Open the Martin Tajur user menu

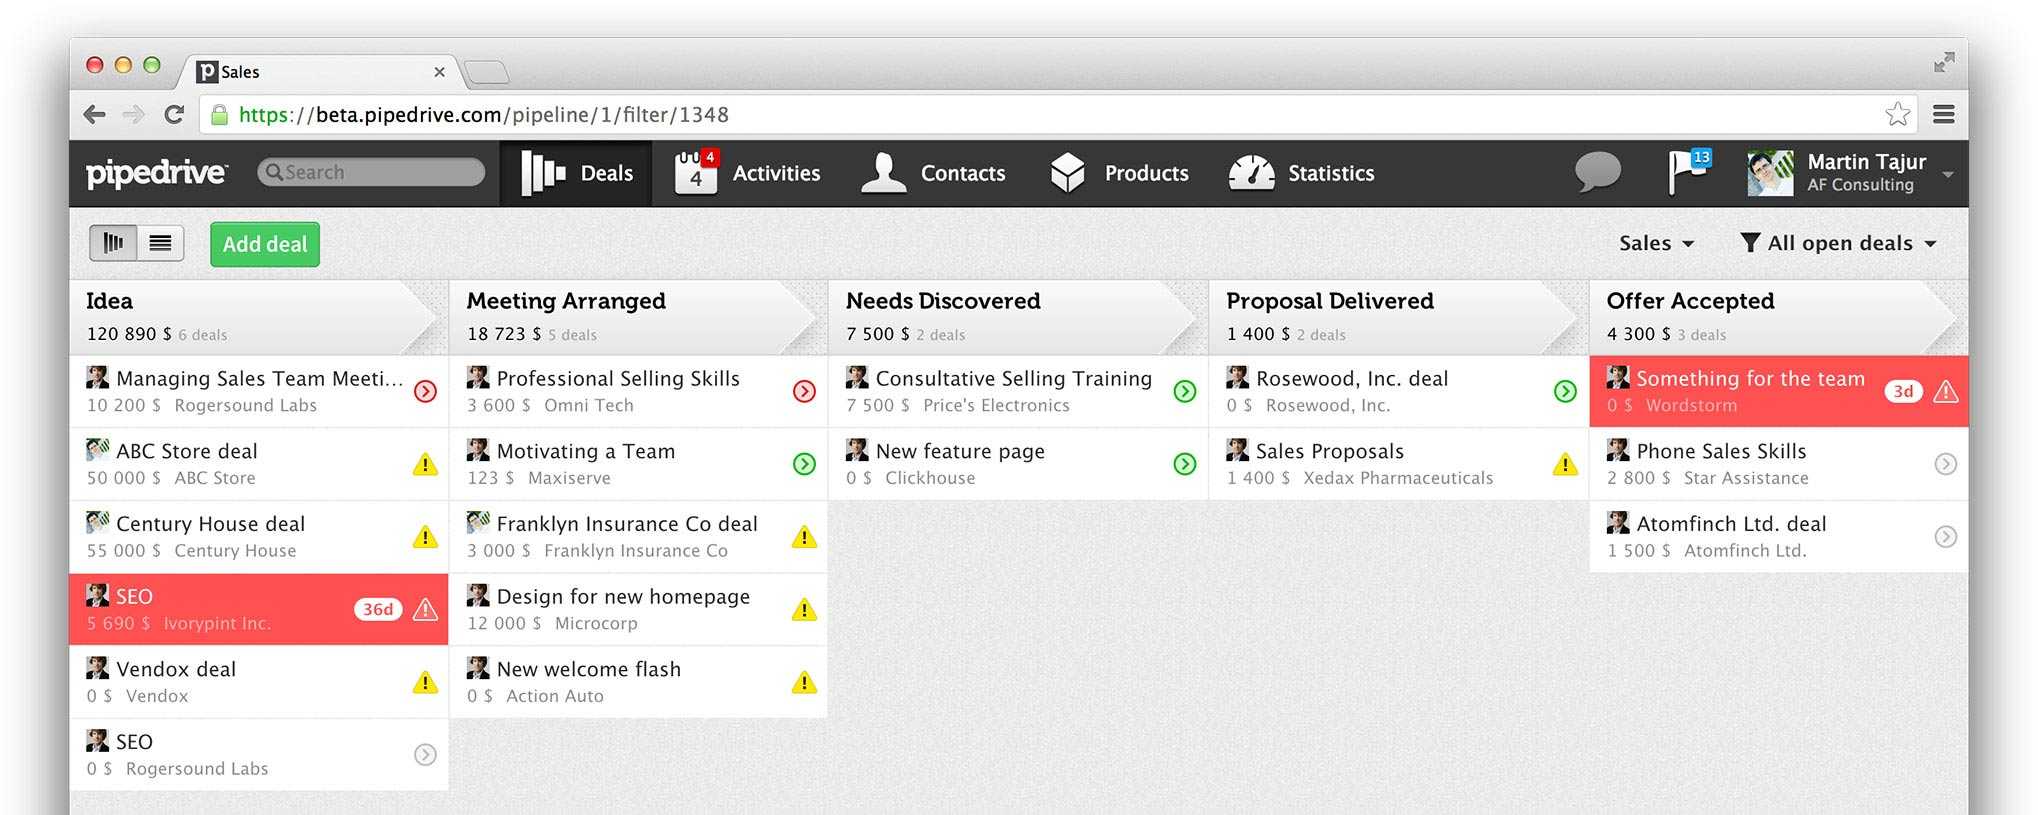click(x=1850, y=173)
